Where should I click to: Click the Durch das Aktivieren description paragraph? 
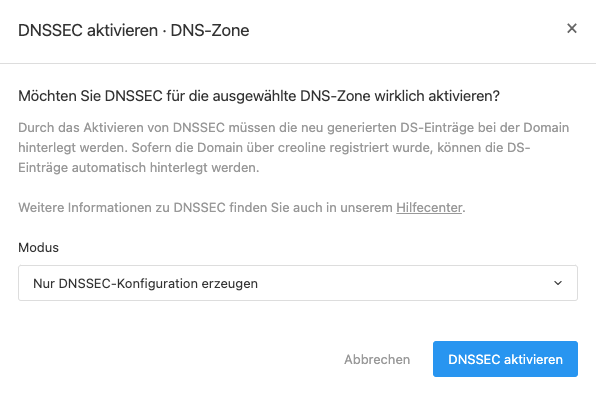[x=293, y=147]
